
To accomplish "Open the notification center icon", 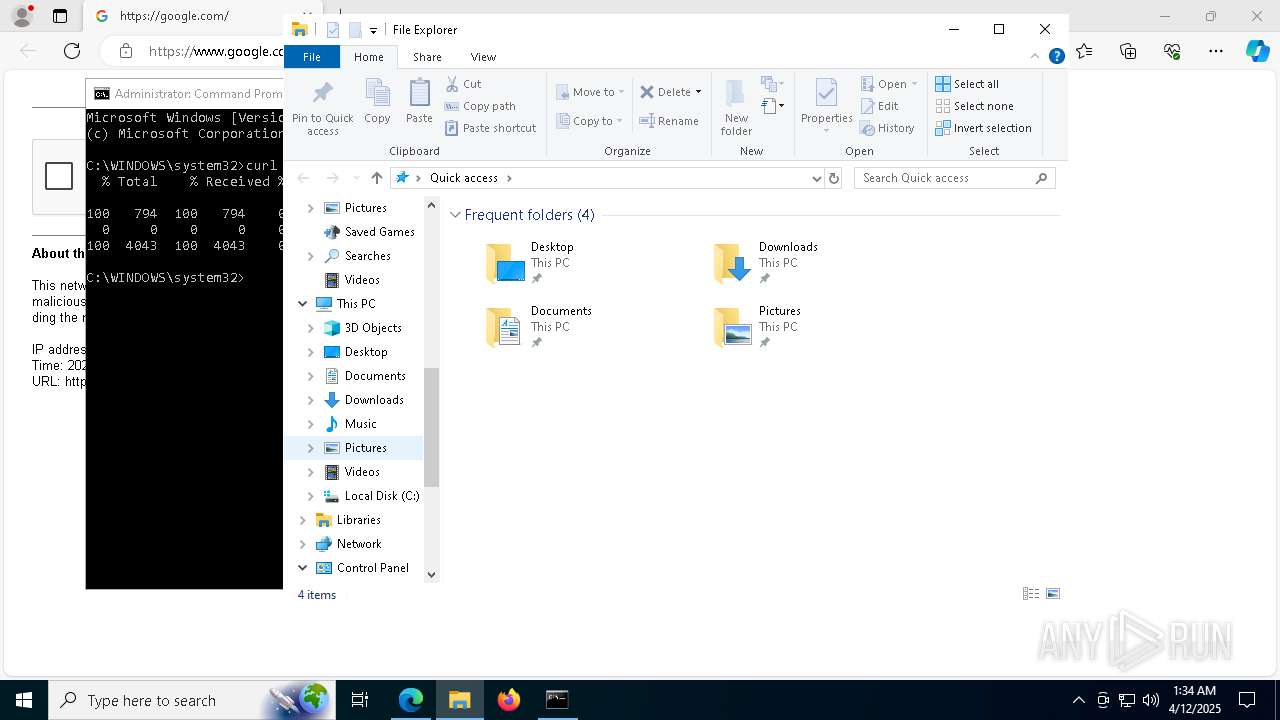I will 1247,700.
